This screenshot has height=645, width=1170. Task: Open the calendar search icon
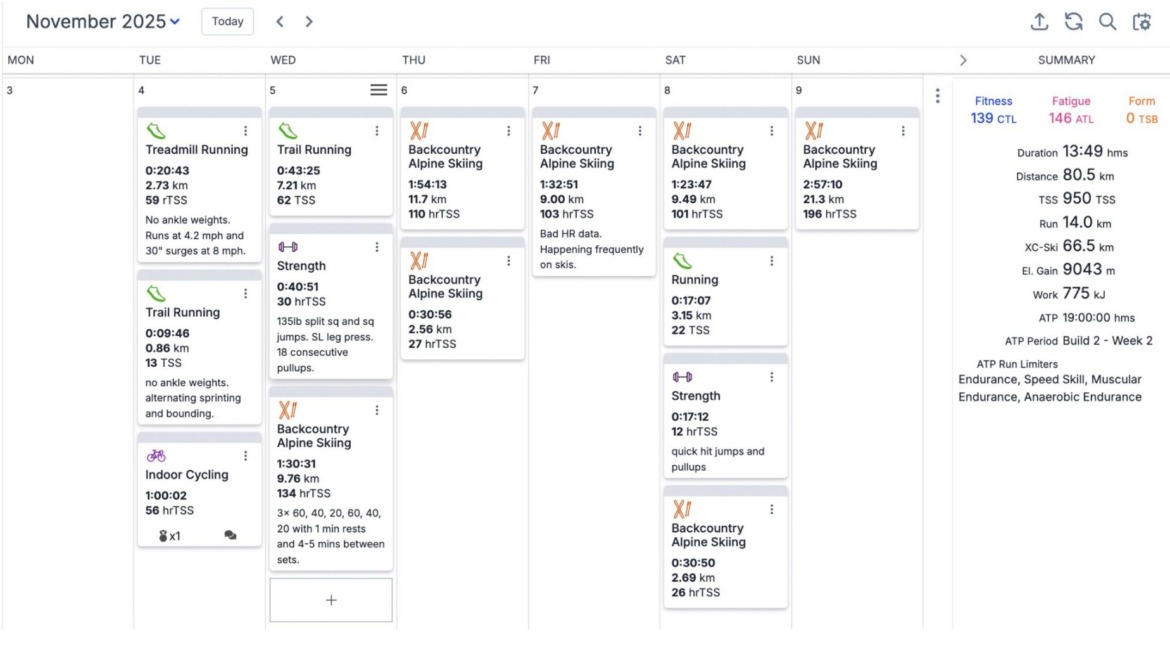click(x=1108, y=22)
